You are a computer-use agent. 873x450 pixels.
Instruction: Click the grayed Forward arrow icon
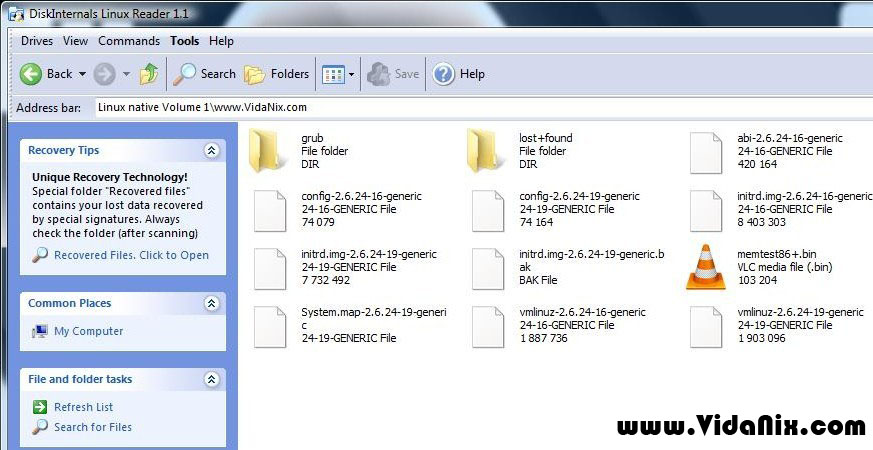tap(104, 74)
